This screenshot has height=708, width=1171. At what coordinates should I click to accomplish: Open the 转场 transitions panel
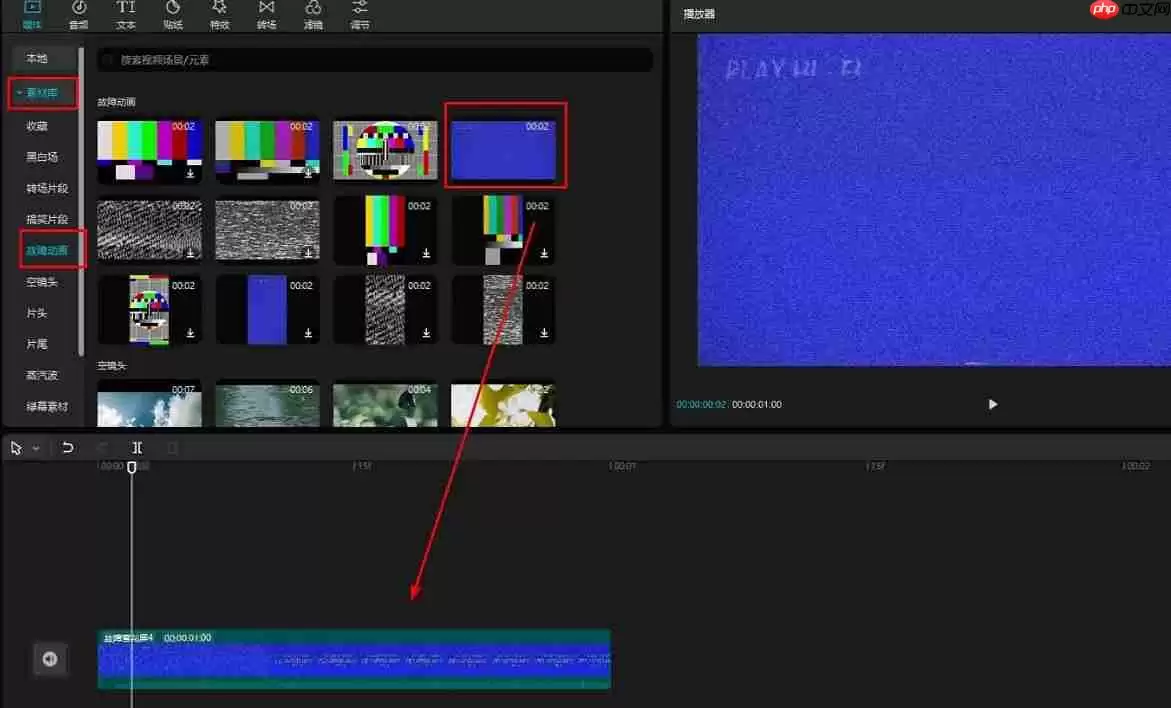pos(266,15)
